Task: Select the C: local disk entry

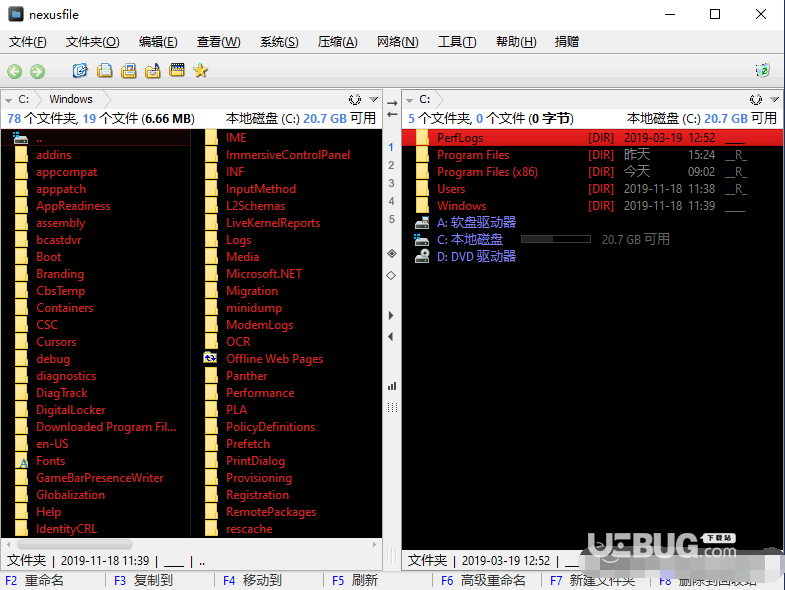Action: click(470, 239)
